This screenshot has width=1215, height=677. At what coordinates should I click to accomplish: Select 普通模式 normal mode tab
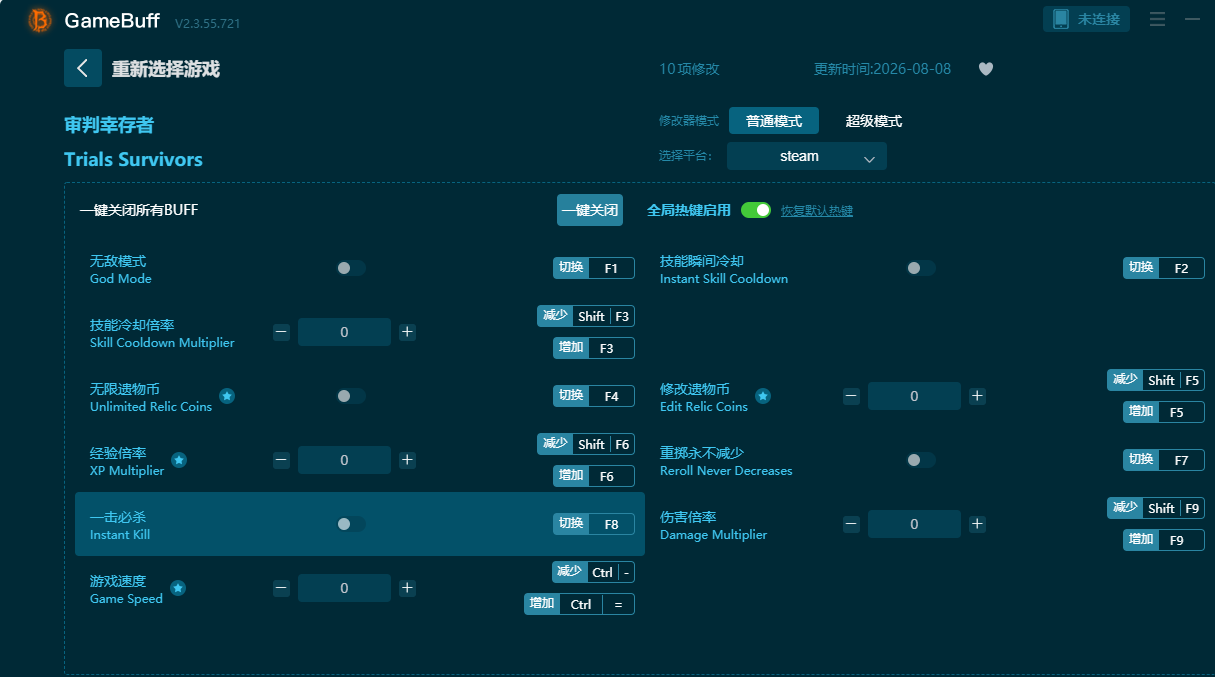[774, 121]
